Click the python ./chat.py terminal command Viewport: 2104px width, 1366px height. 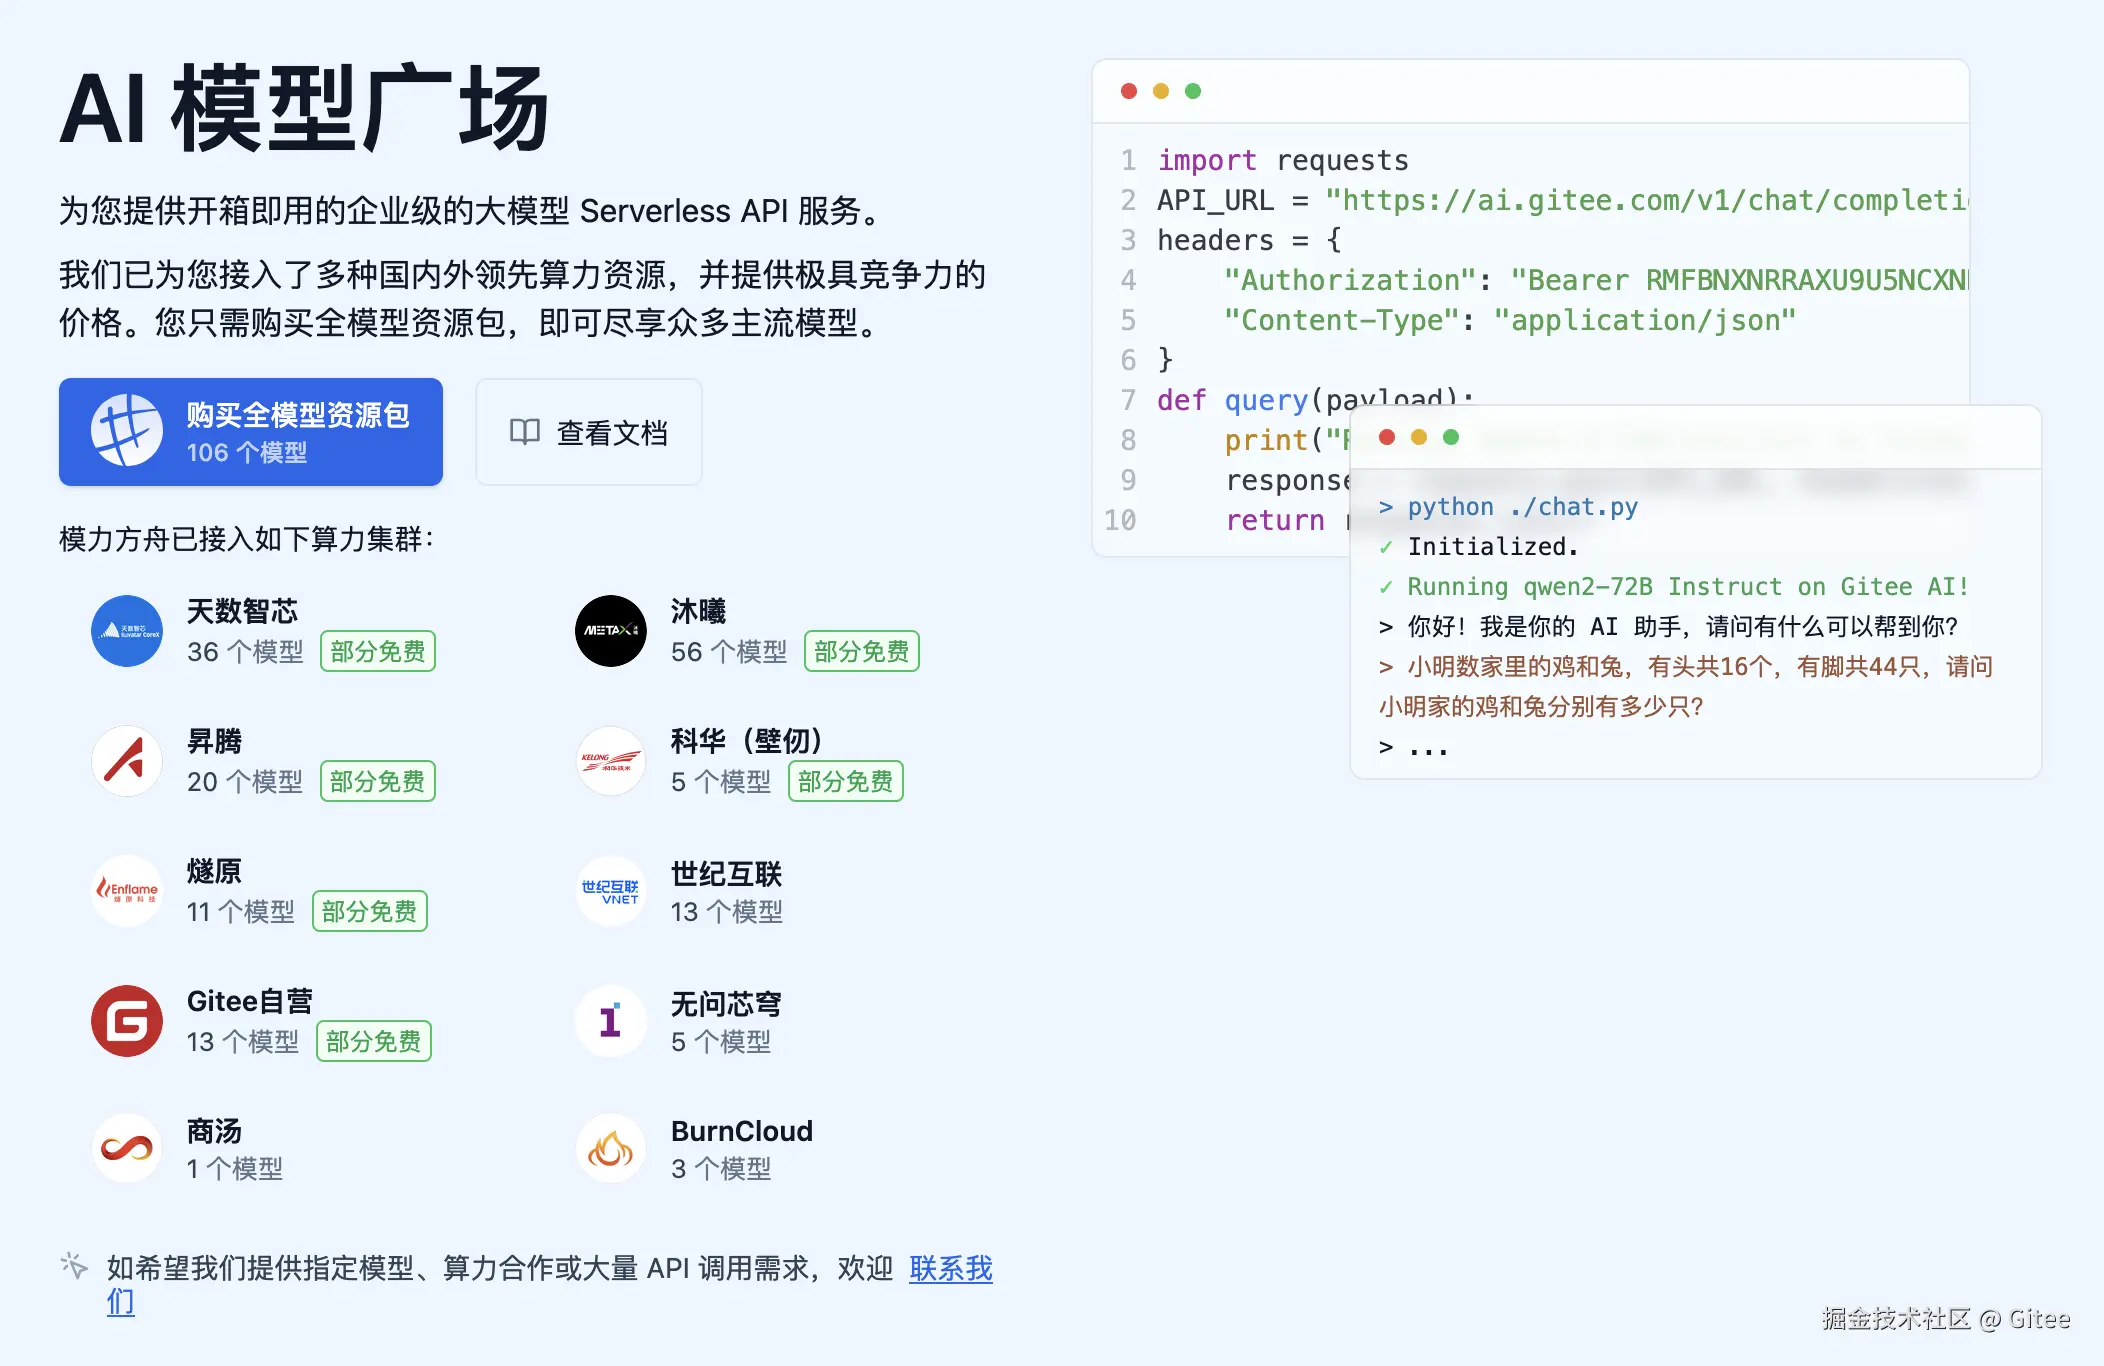click(1521, 507)
